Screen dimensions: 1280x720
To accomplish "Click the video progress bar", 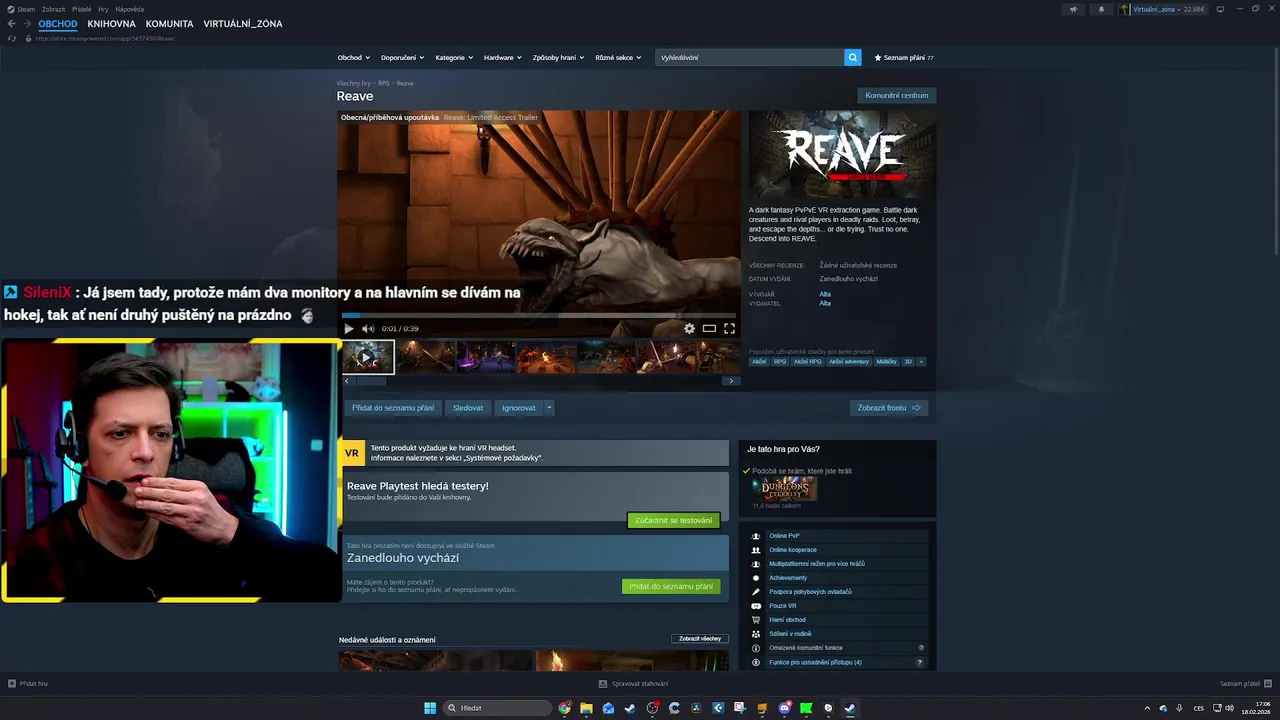I will coord(538,315).
